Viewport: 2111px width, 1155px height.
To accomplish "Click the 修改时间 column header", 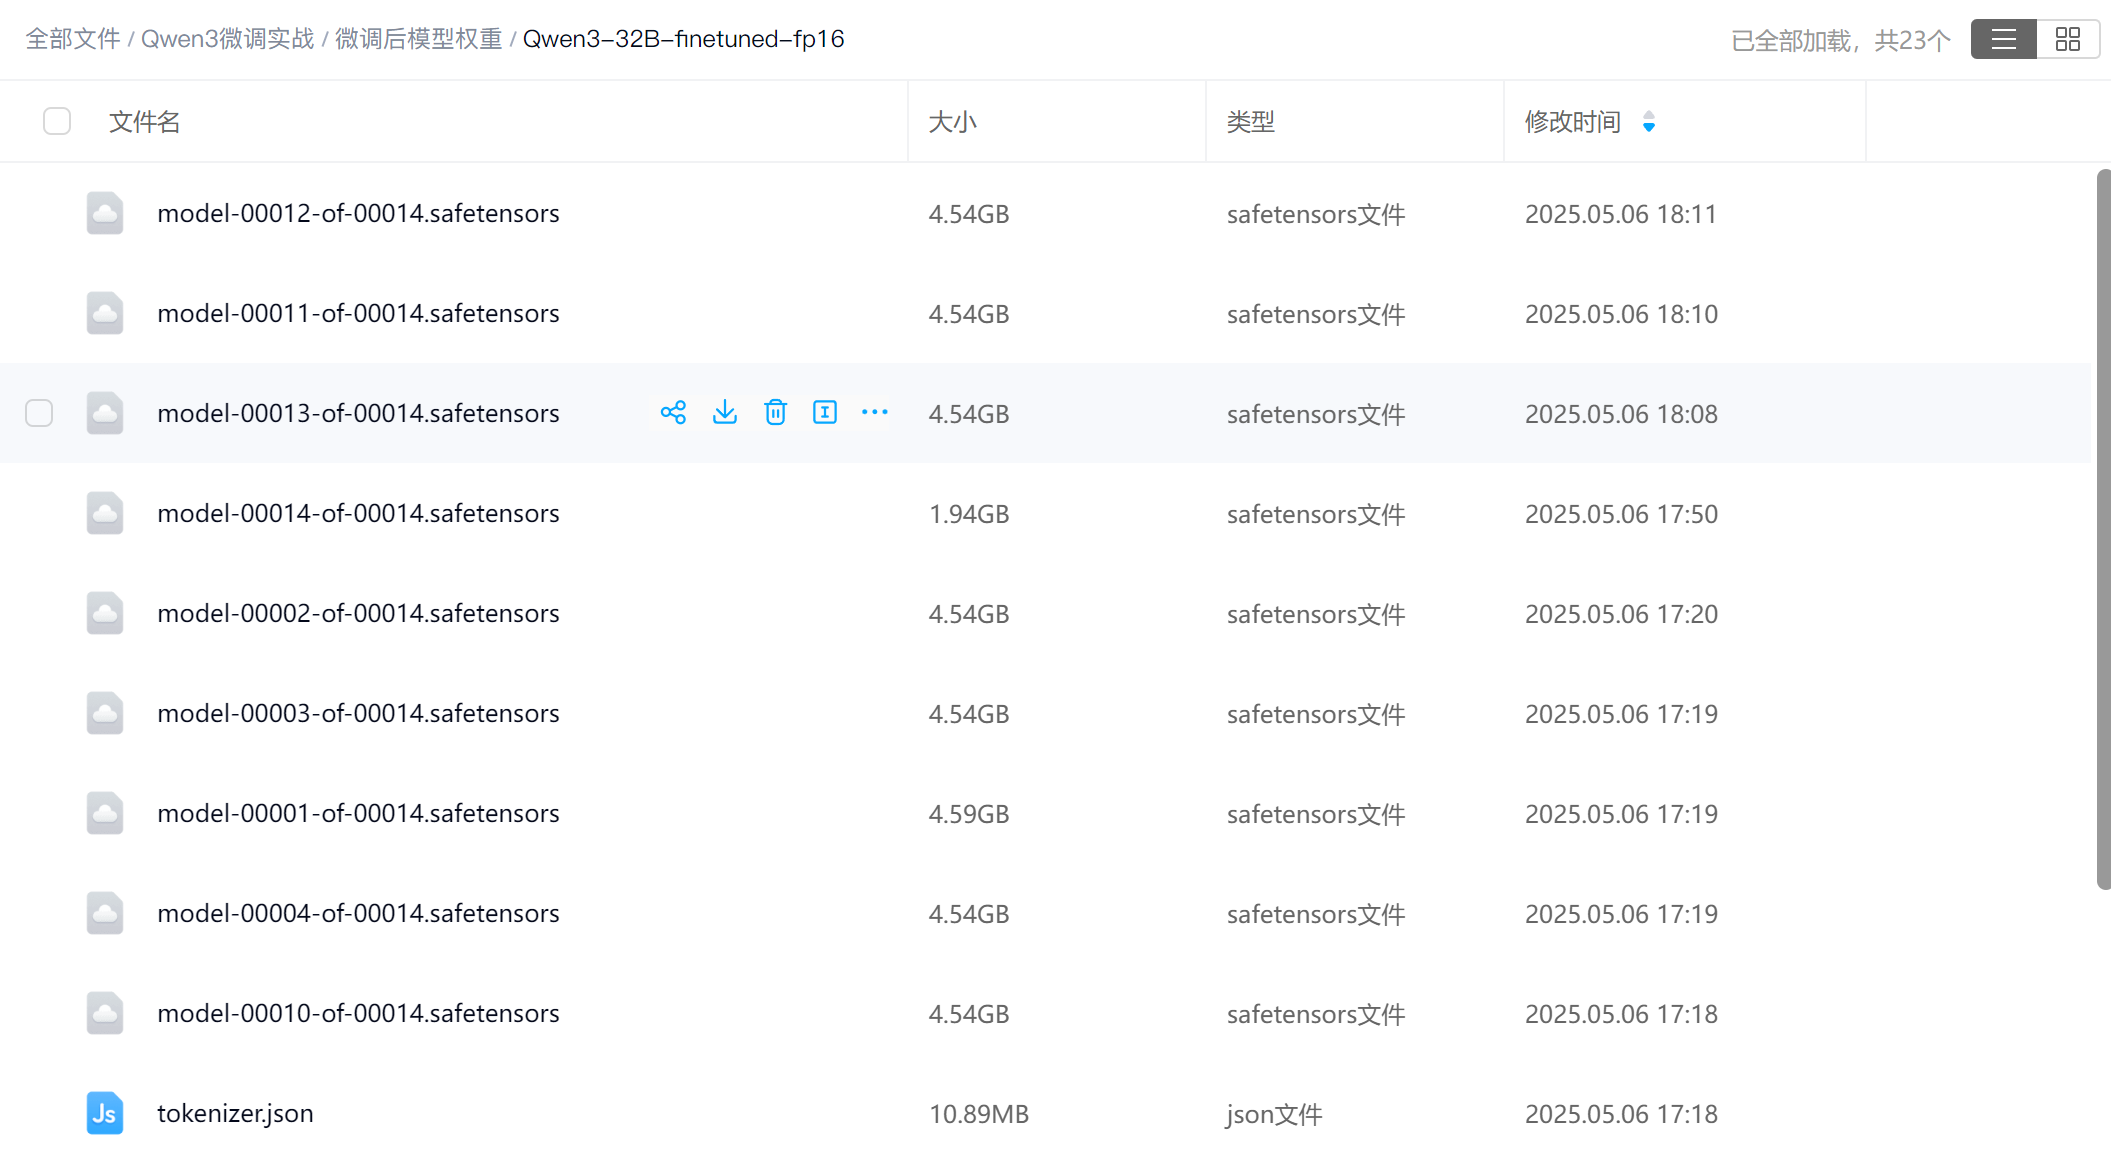I will click(x=1573, y=122).
